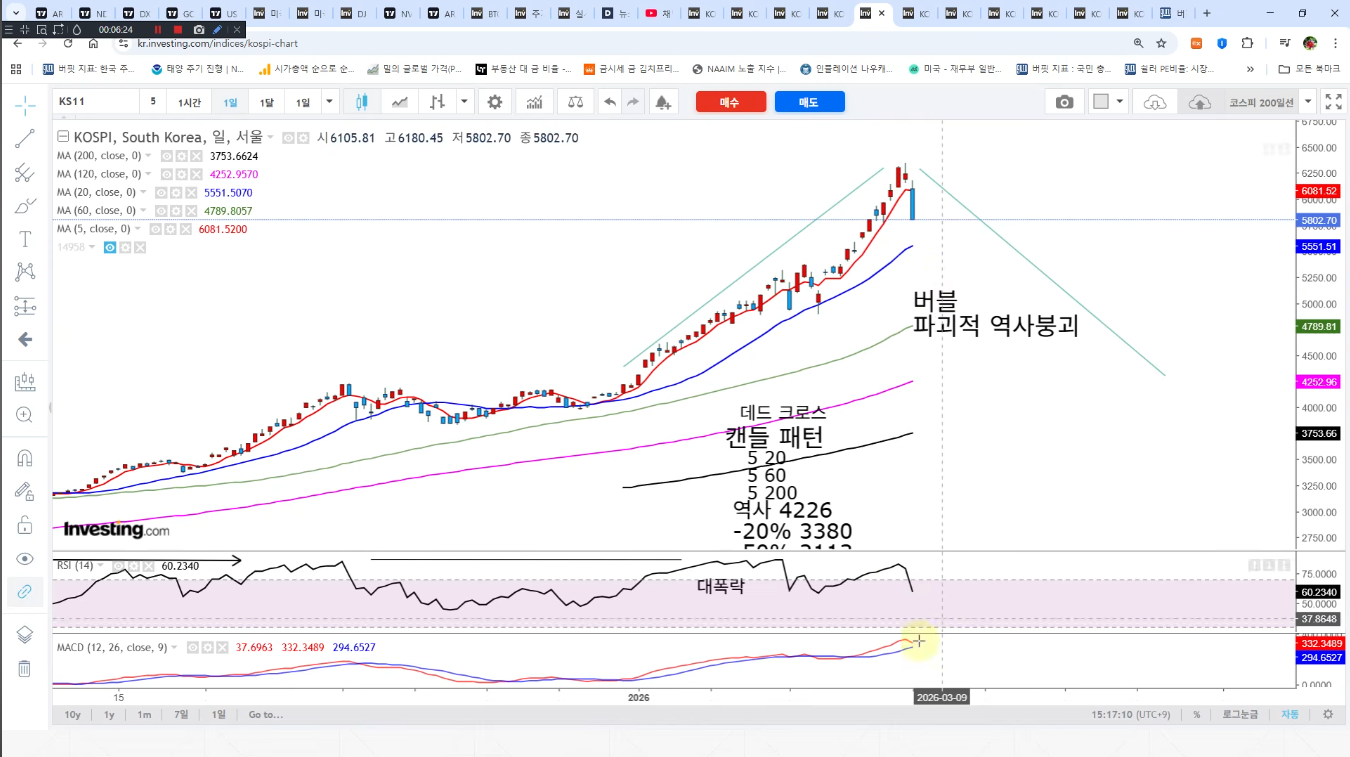Click the trash icon to remove drawings

25,668
